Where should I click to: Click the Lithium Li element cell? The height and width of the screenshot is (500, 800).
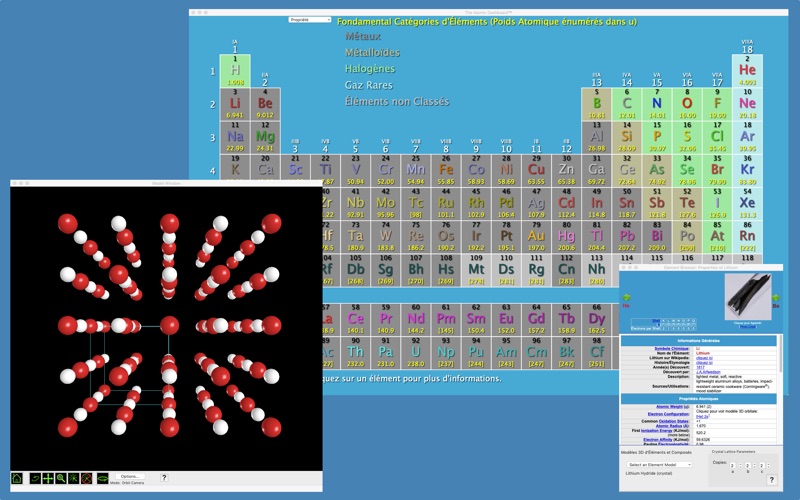click(235, 104)
